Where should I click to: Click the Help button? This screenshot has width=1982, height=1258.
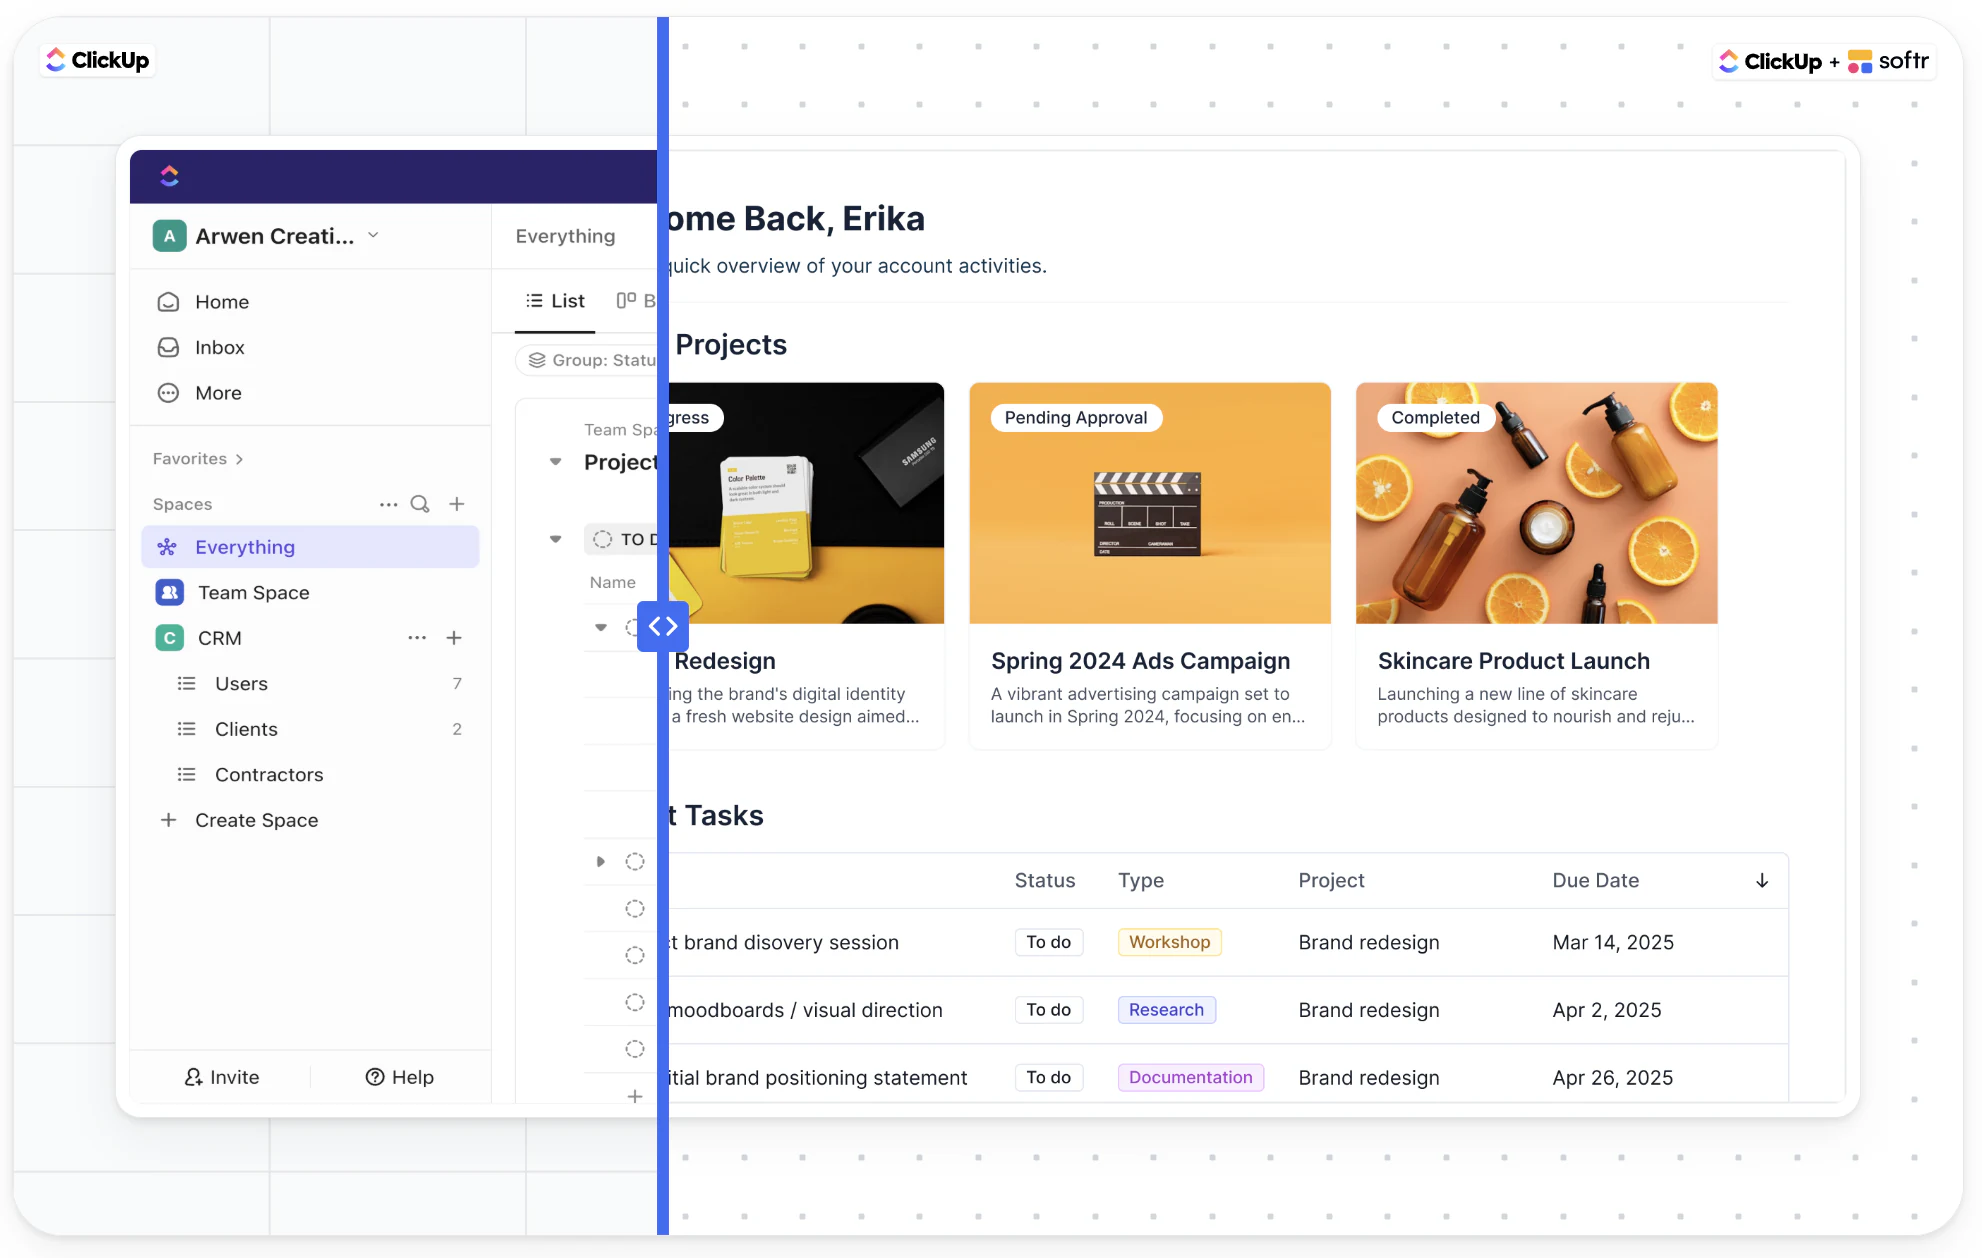coord(400,1077)
